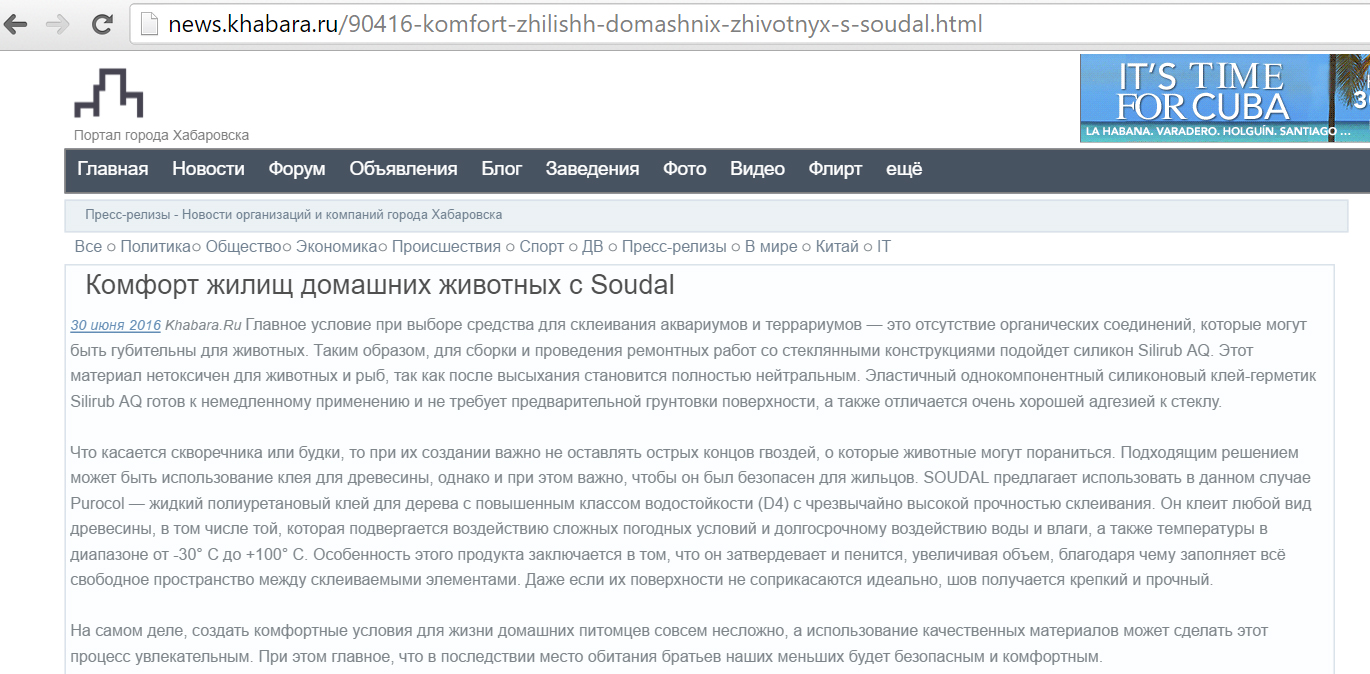Open Заведения in navigation bar
Image resolution: width=1370 pixels, height=674 pixels.
592,169
